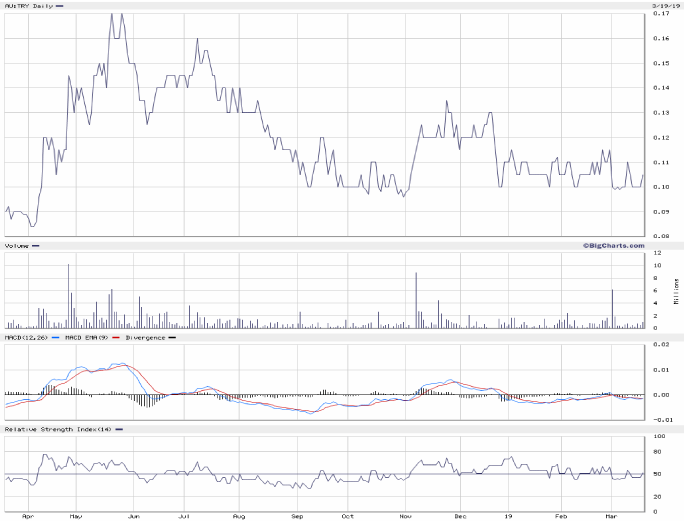The width and height of the screenshot is (684, 521).
Task: Select the November volume spike bar
Action: [416, 300]
